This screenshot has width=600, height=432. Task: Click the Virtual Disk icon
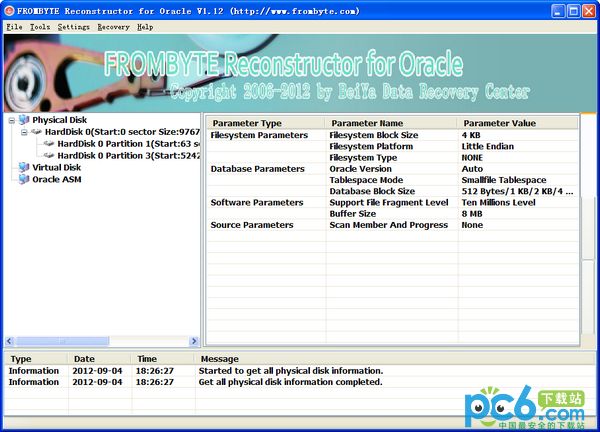(x=24, y=167)
